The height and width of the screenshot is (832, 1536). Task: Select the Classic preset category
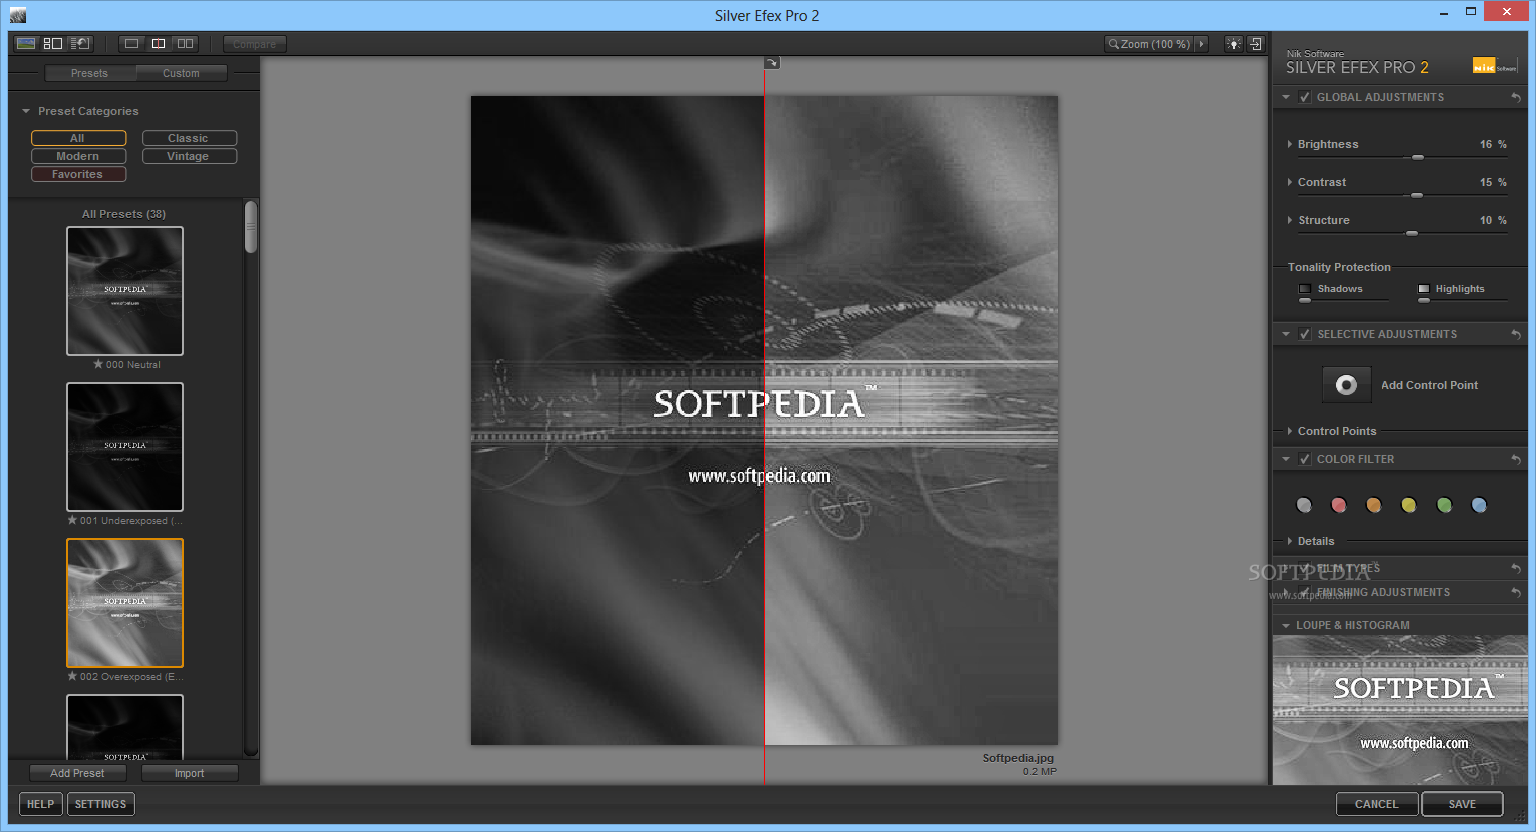click(x=189, y=138)
